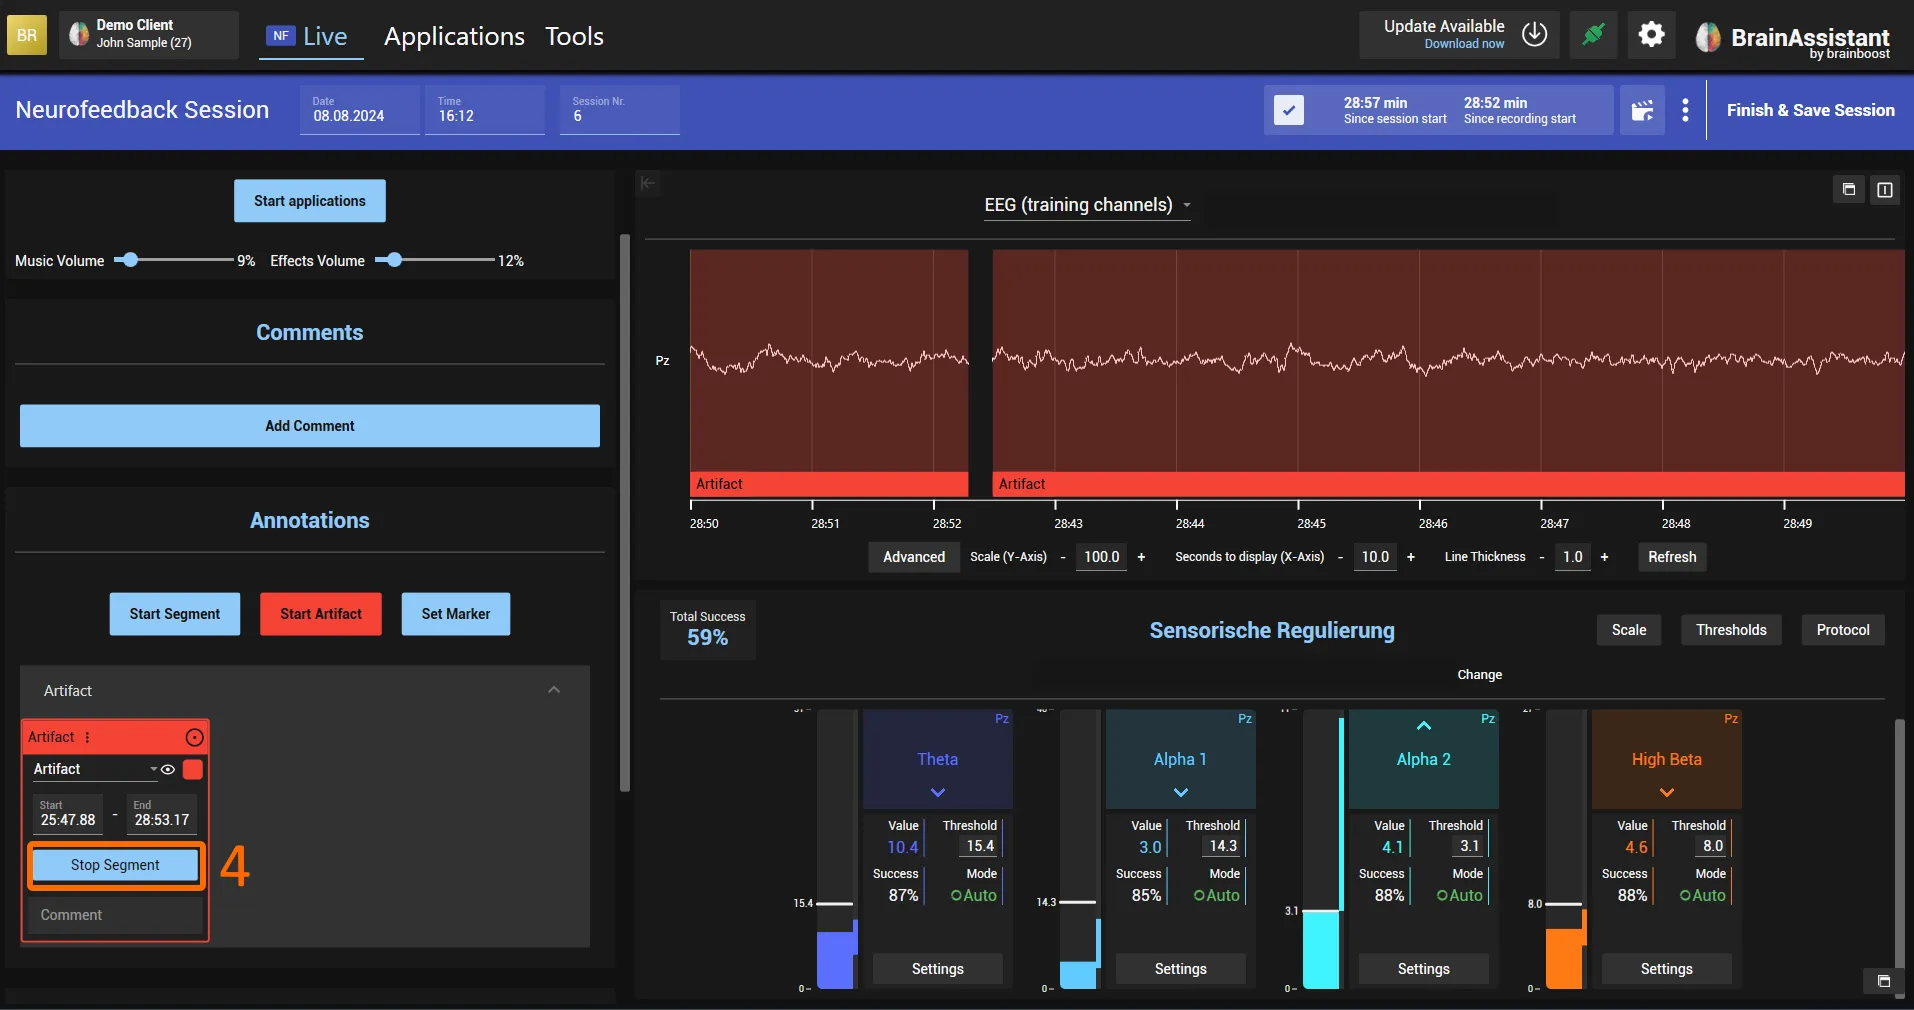This screenshot has height=1010, width=1914.
Task: Open the Artifact type dropdown
Action: click(x=95, y=769)
